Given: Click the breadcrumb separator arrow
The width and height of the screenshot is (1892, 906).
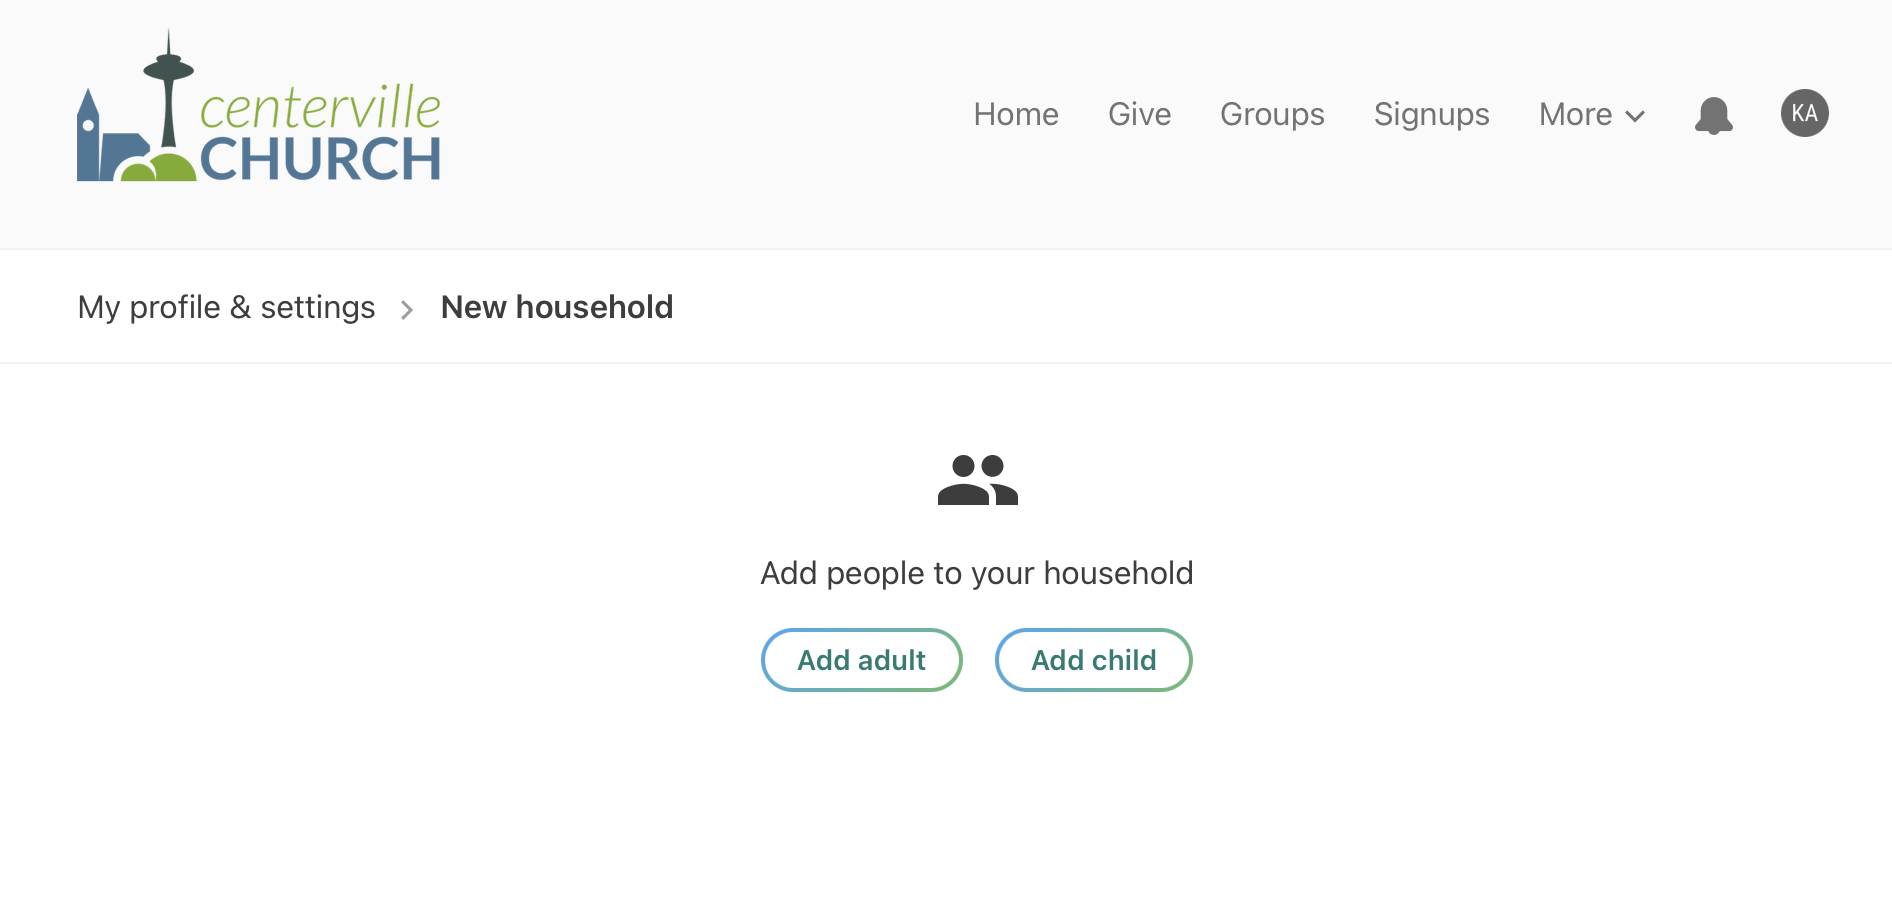Looking at the screenshot, I should point(407,310).
